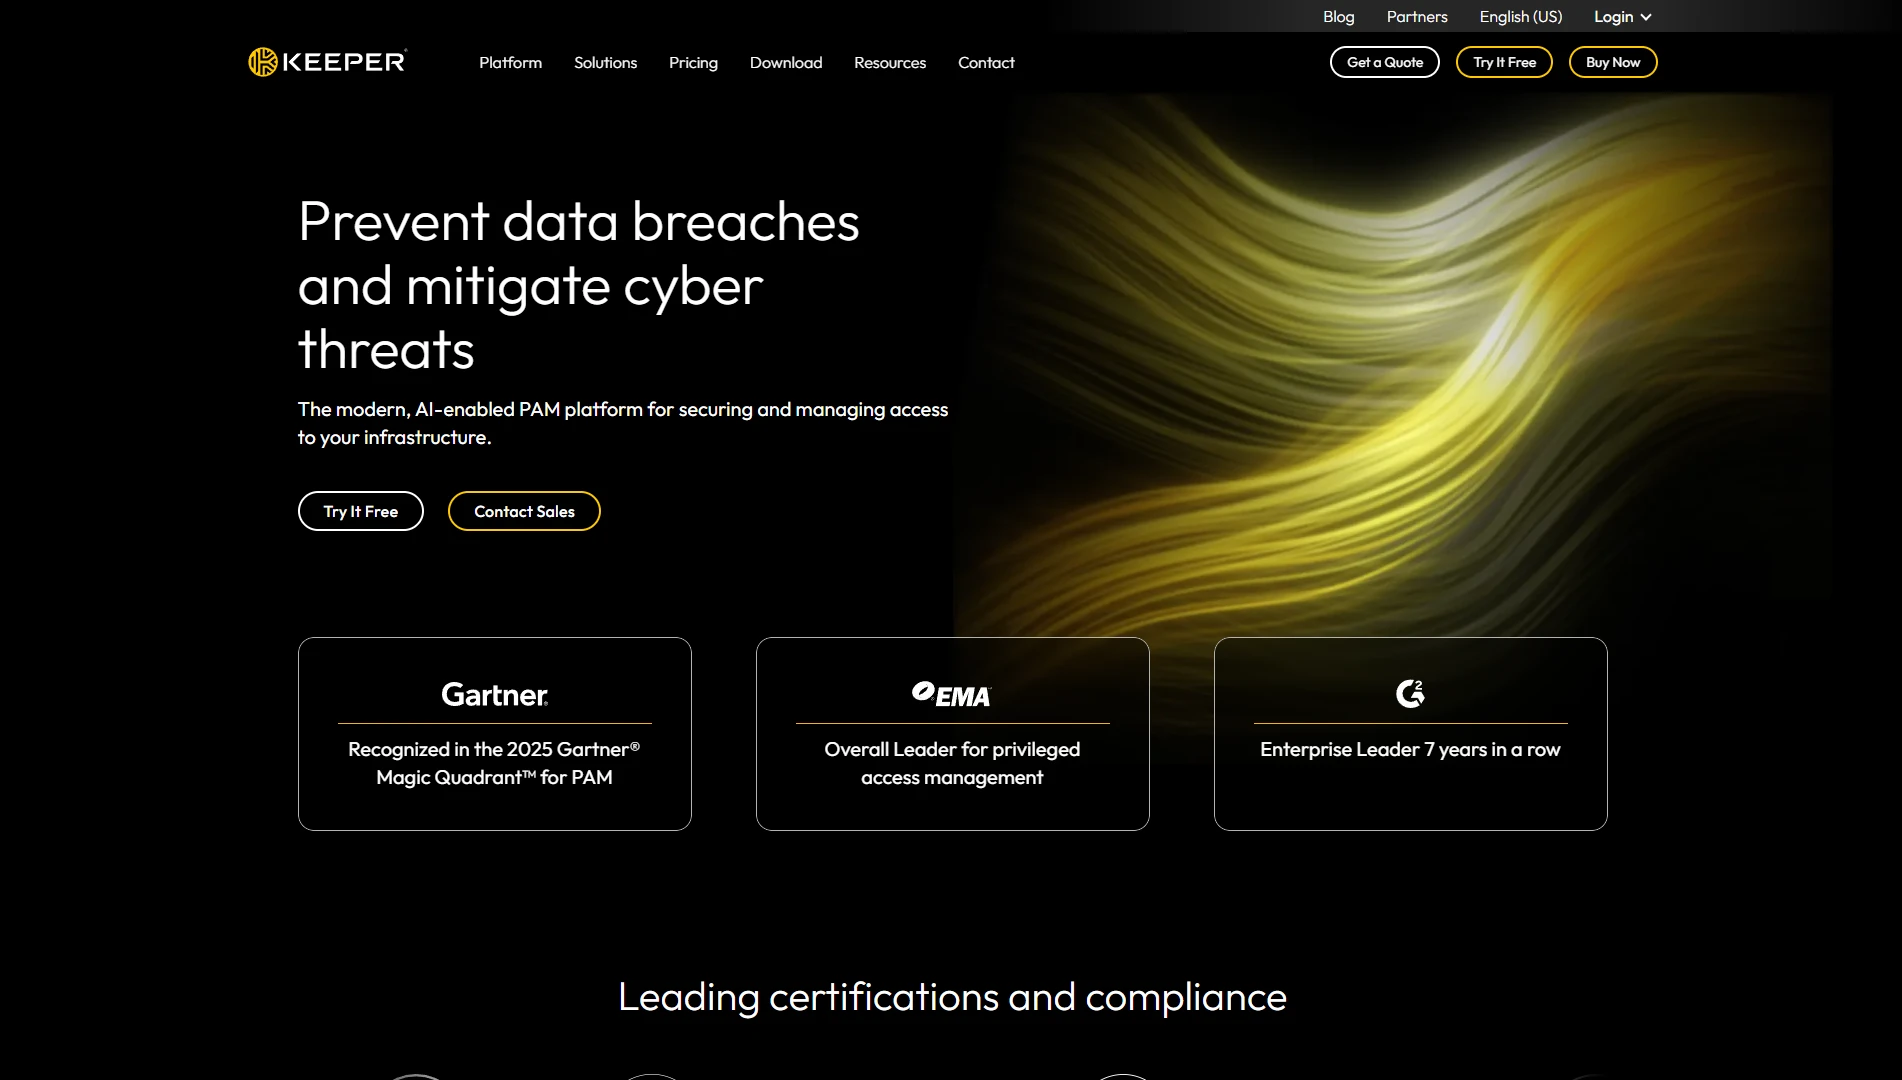Click the Get a Quote button
This screenshot has height=1080, width=1902.
[x=1385, y=62]
